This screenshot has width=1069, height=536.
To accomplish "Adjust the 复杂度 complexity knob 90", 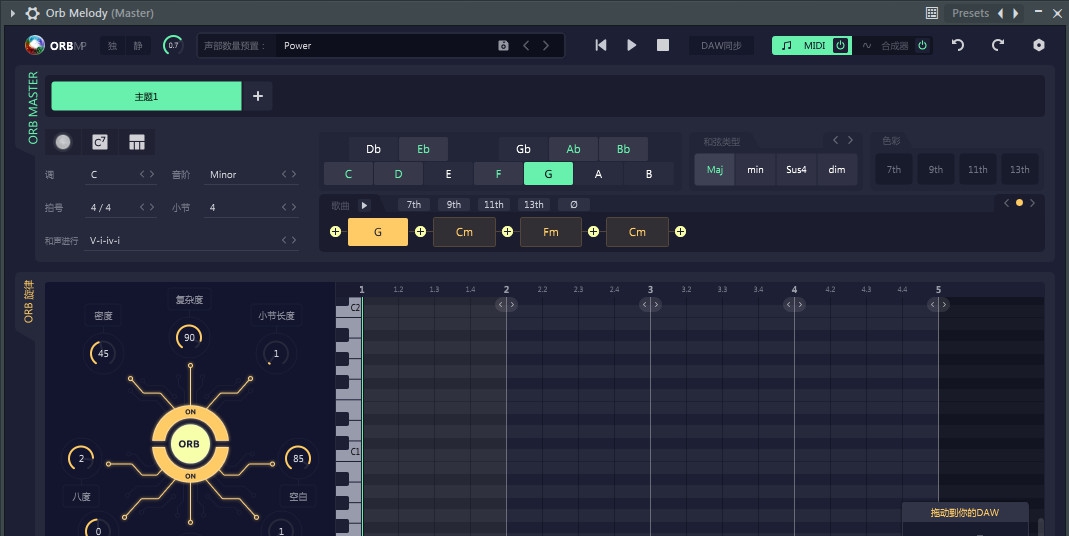I will click(190, 337).
